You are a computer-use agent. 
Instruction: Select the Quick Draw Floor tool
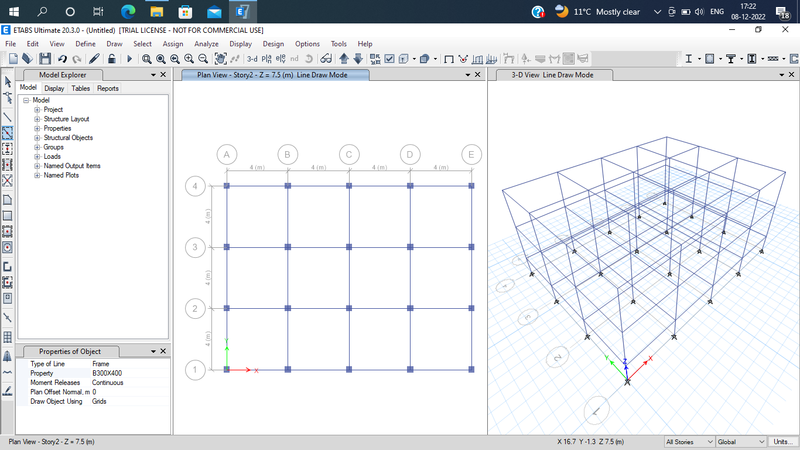pos(8,232)
